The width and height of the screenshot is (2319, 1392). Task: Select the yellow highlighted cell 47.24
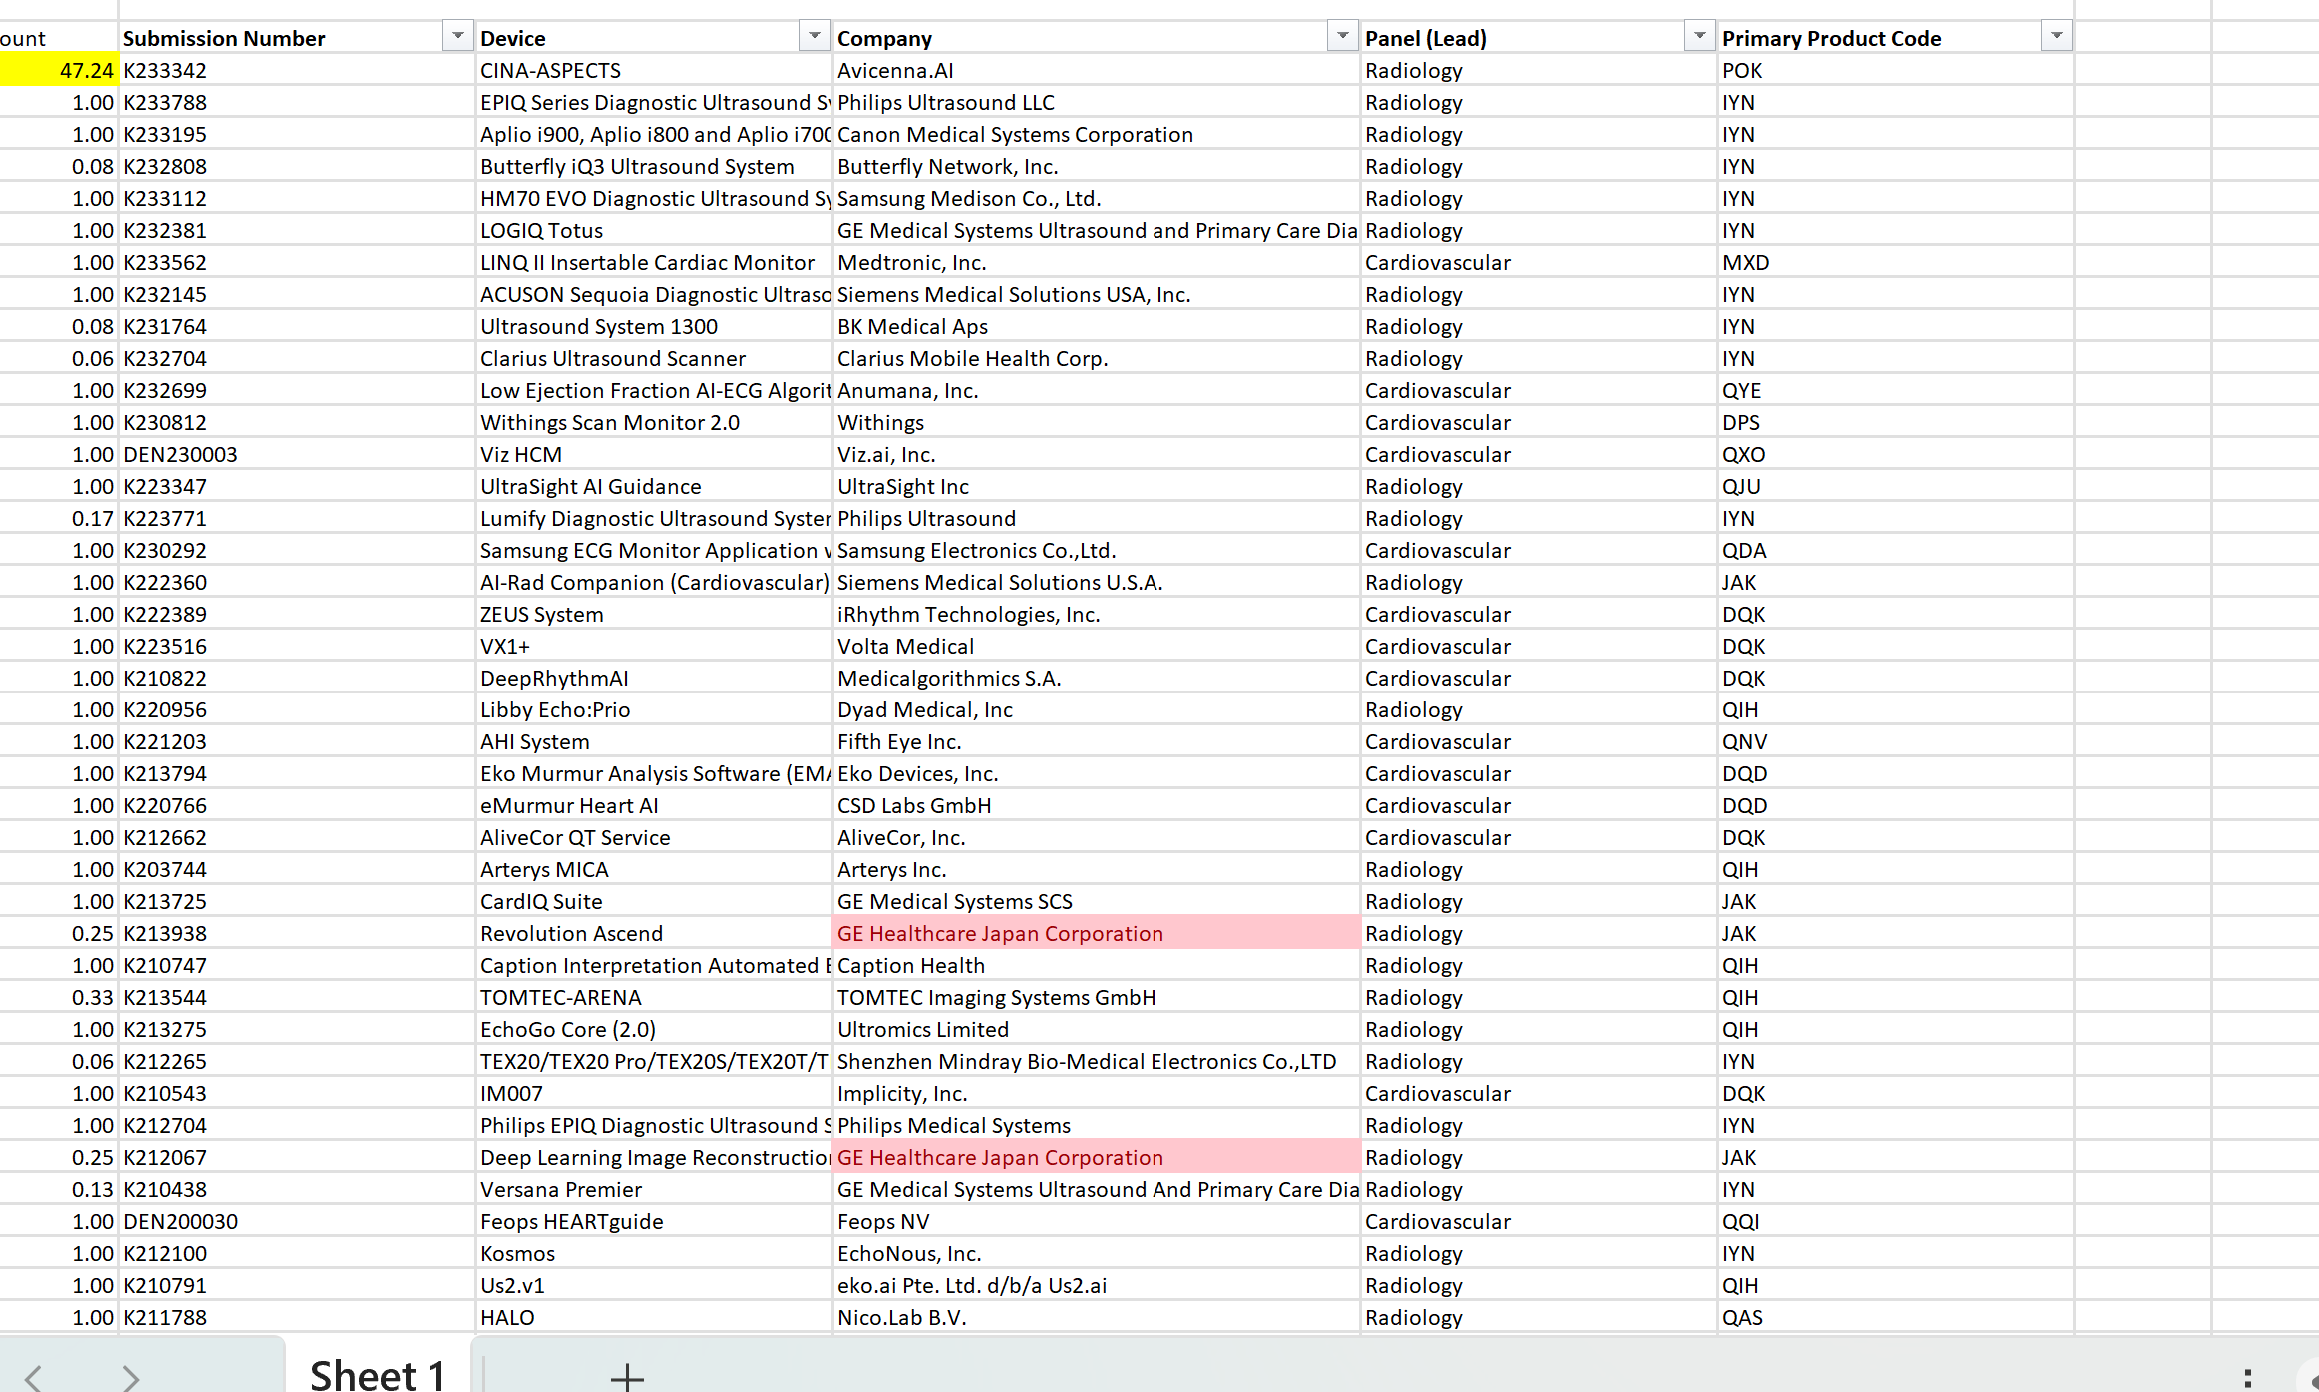[59, 70]
